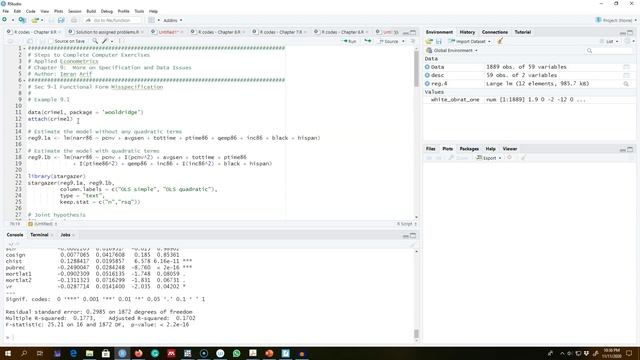Toggle the Source on Save checkbox
Viewport: 640px width, 360px height.
coord(51,41)
